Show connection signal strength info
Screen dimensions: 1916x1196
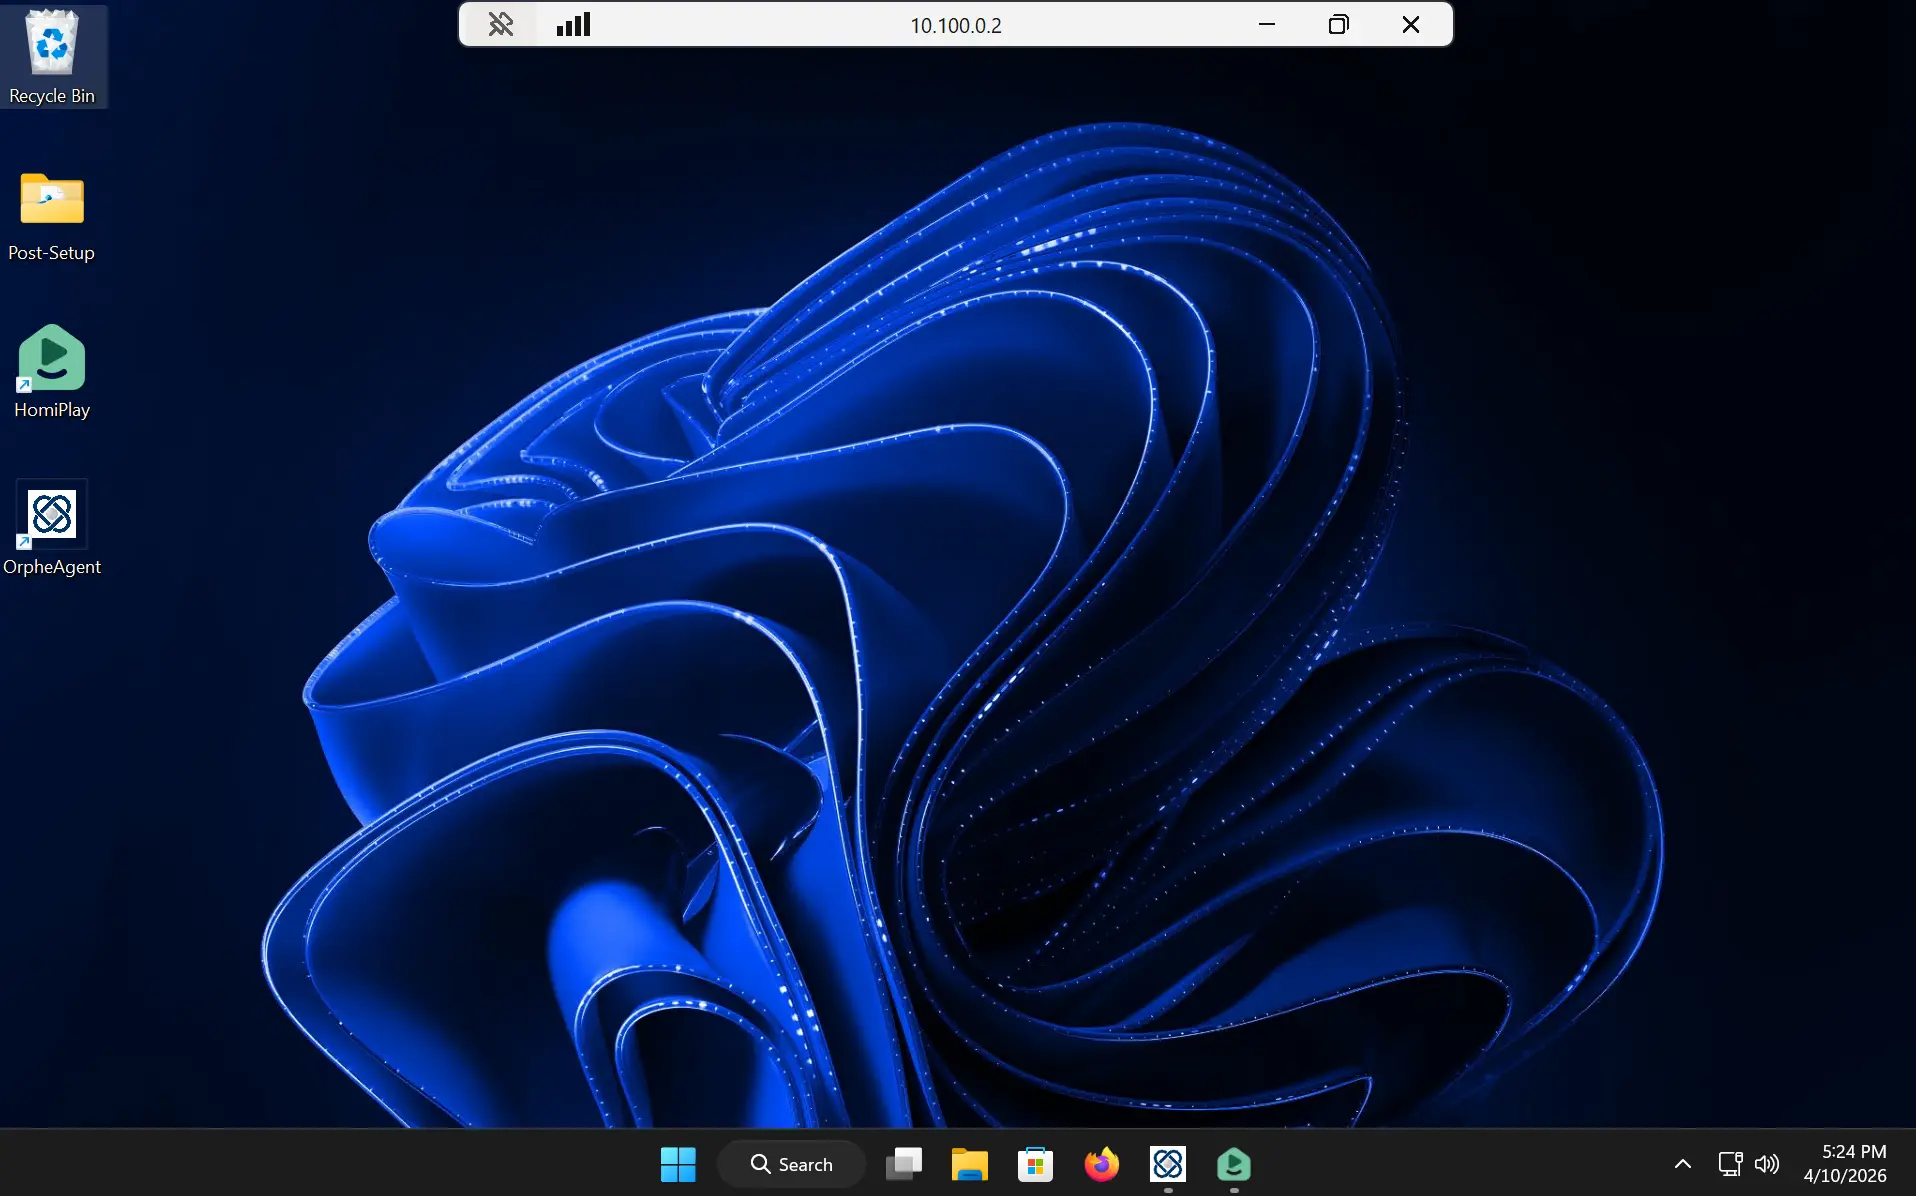(x=573, y=25)
